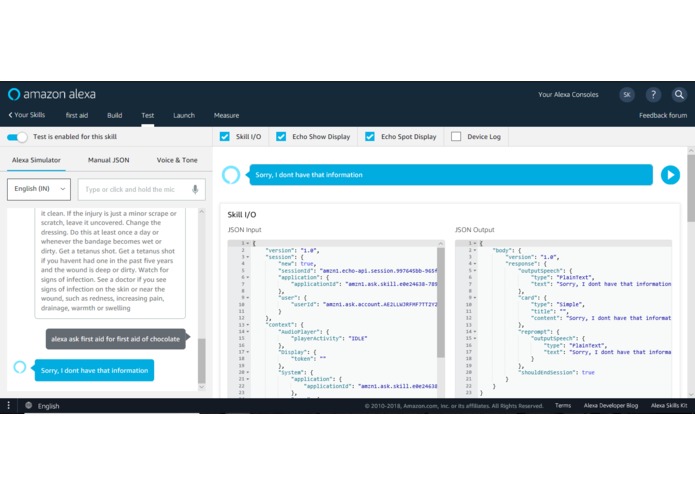Click the top Sorry, I dont have that information bar
Screen dimensions: 695x494
tap(451, 175)
